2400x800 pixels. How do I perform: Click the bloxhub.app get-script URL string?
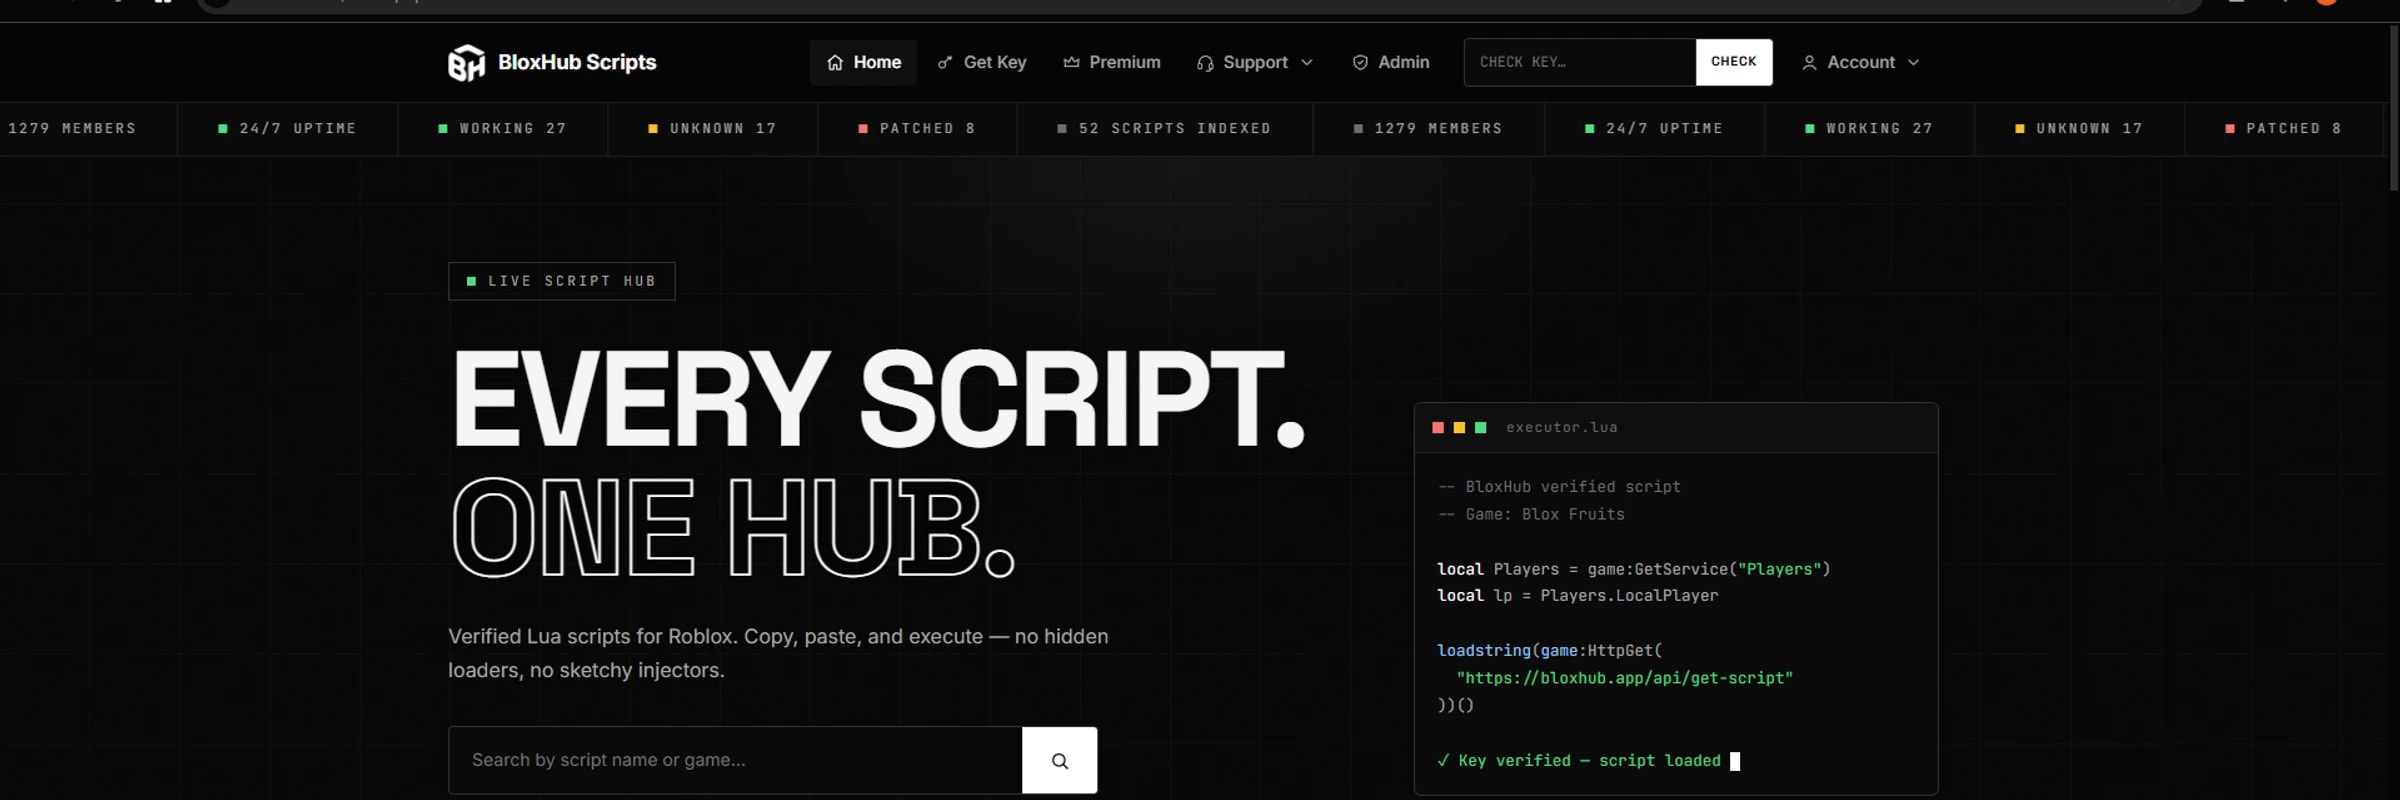(x=1625, y=678)
